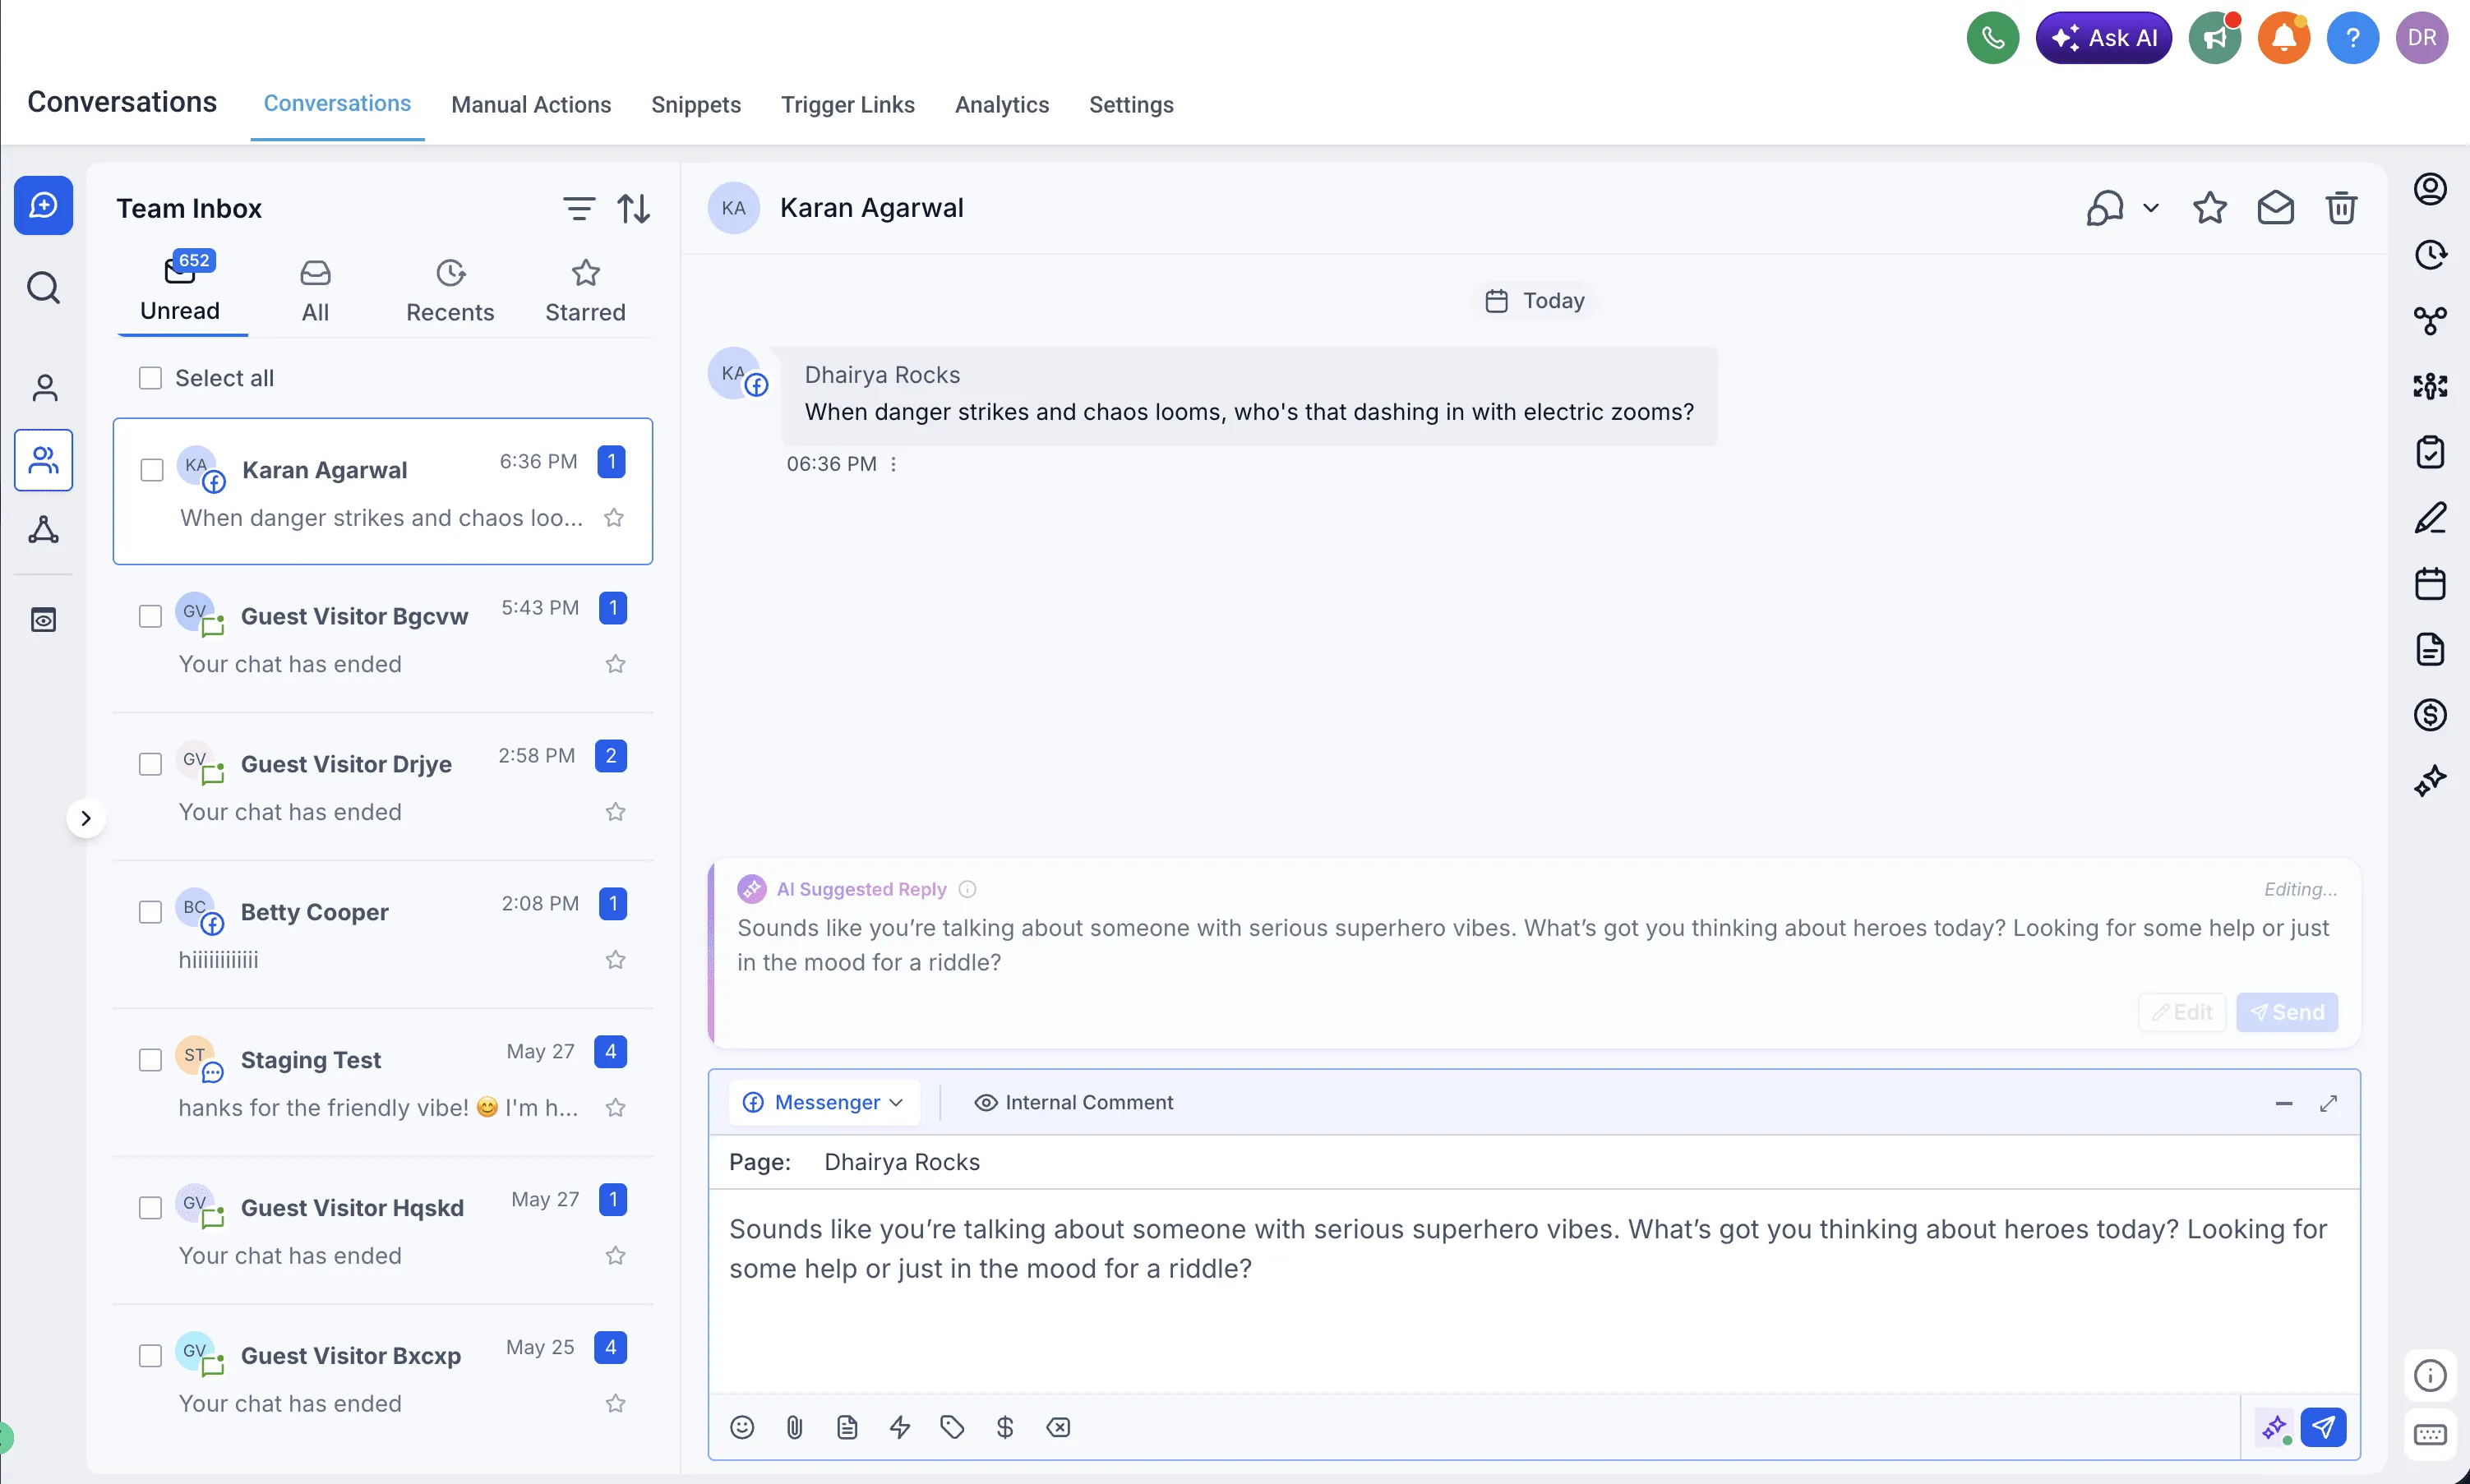Select the Conversations tab

337,104
